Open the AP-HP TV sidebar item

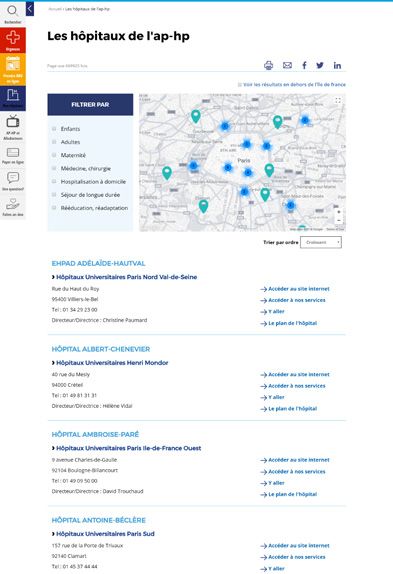pos(13,127)
